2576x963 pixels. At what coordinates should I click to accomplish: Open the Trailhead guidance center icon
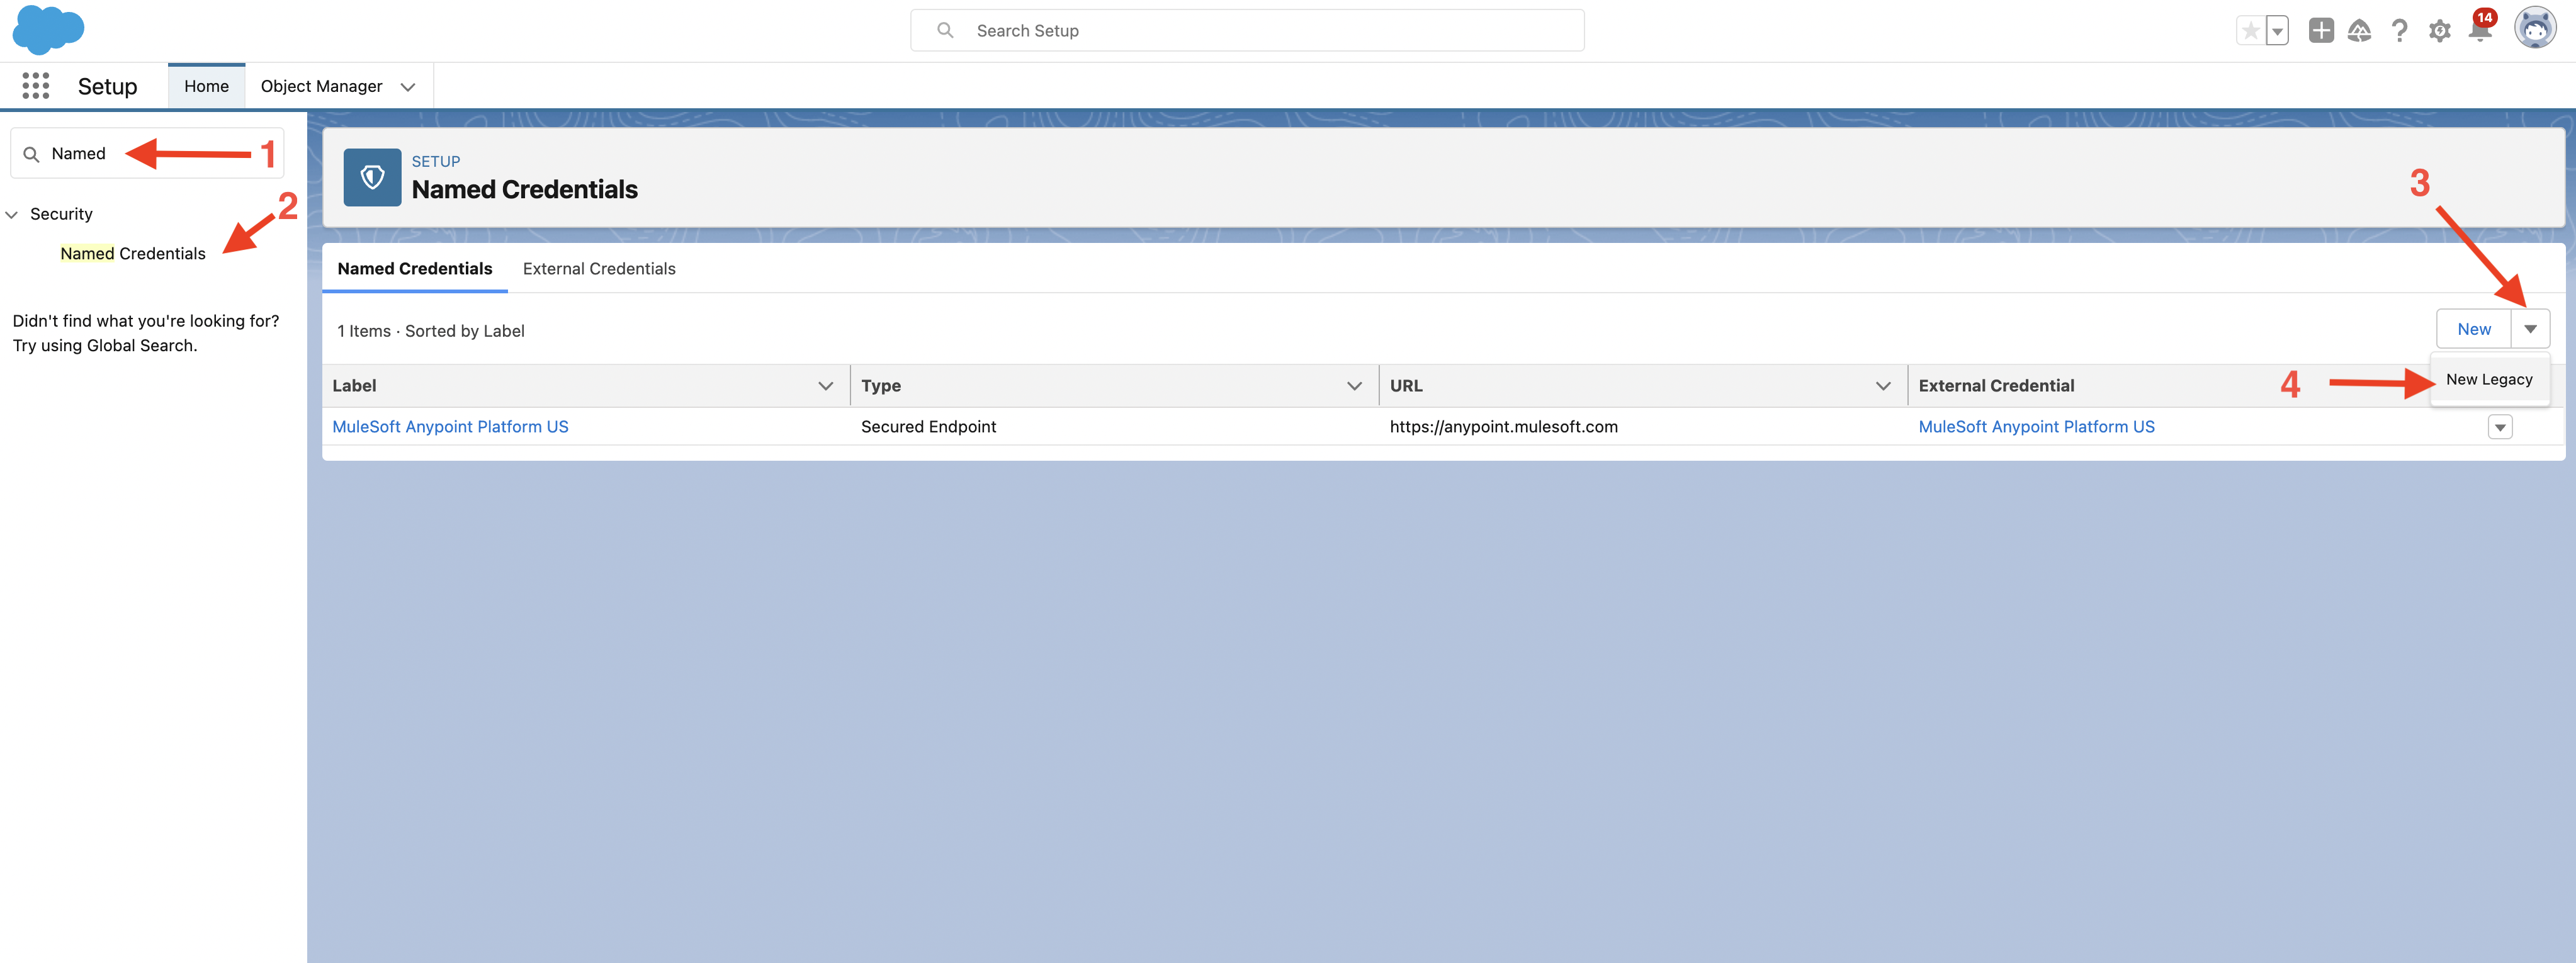(2359, 31)
